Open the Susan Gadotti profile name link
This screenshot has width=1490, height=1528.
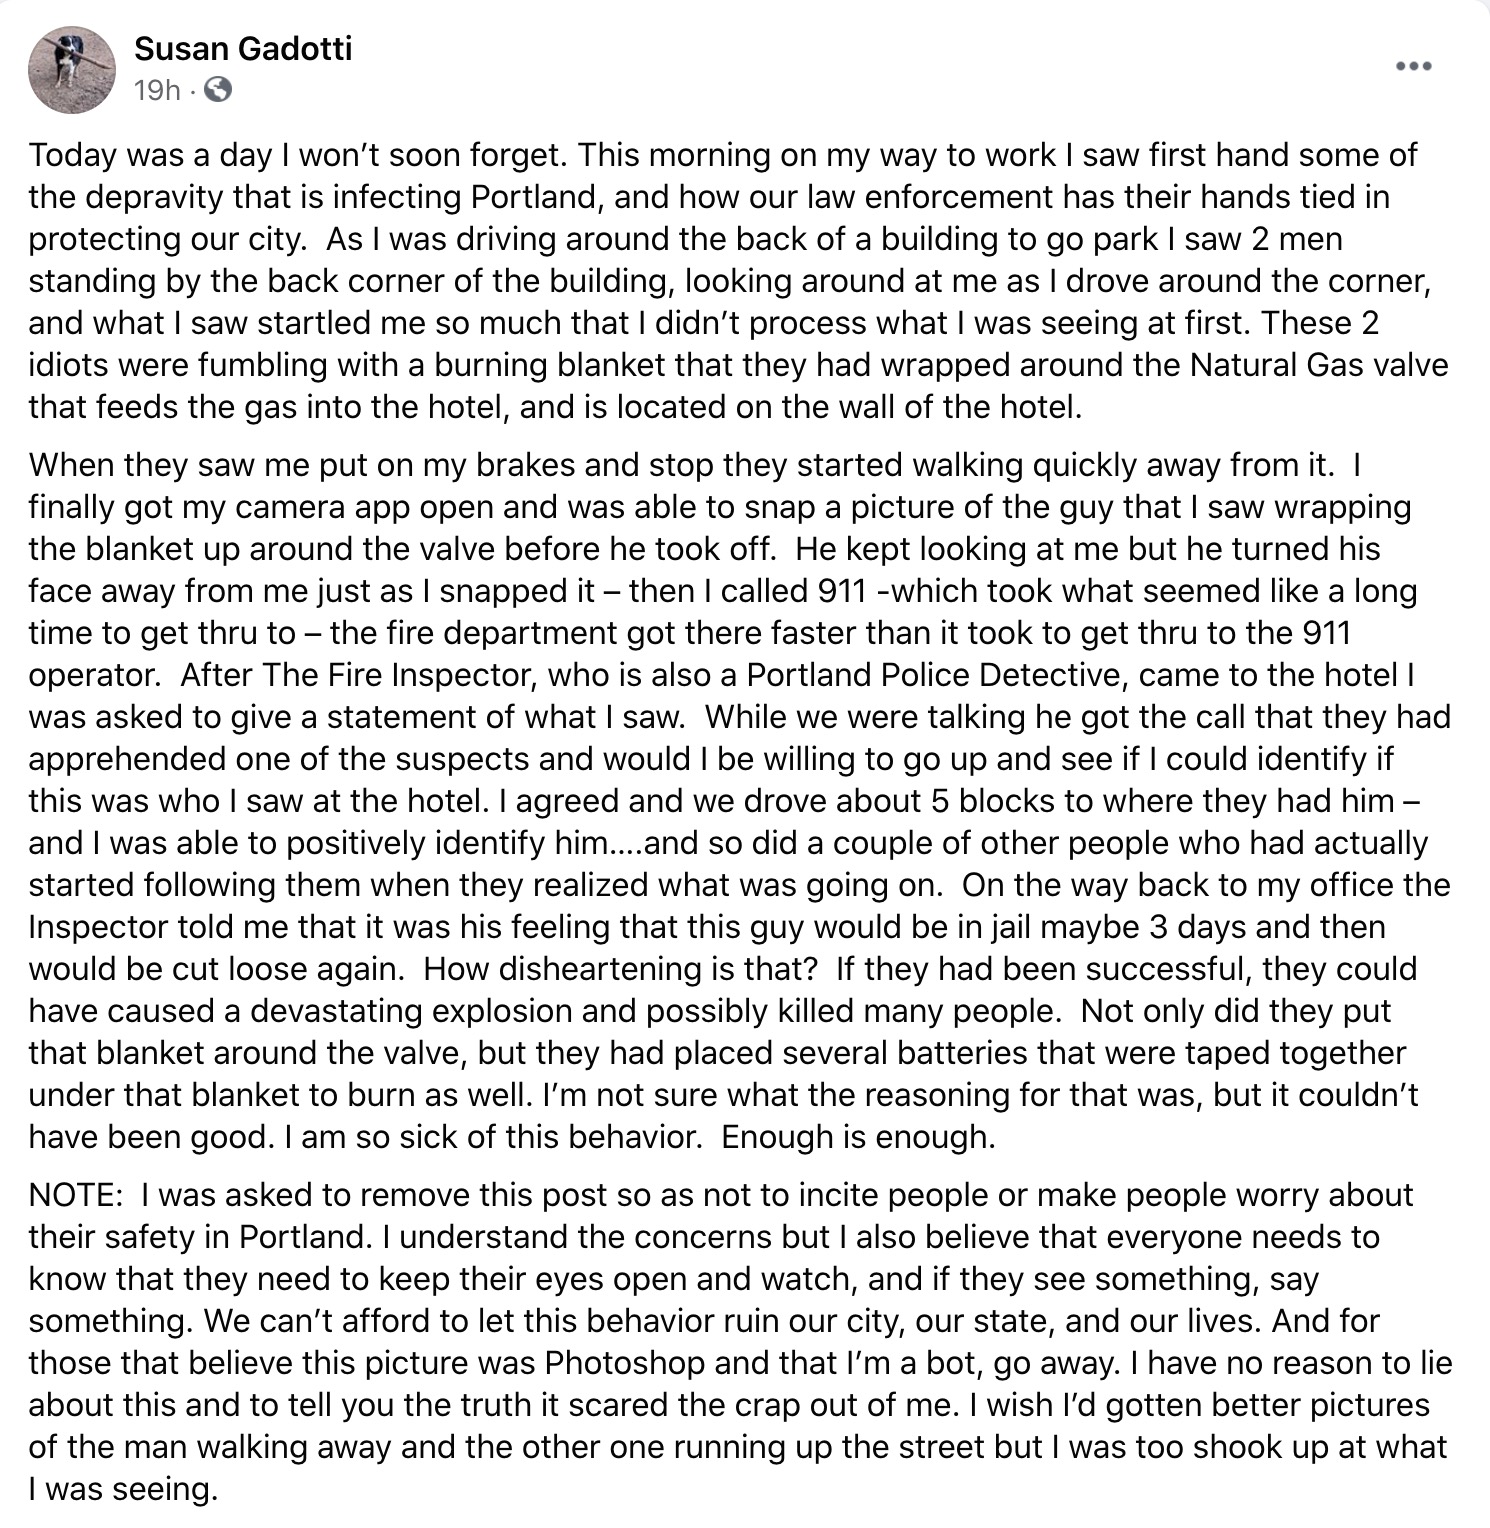pyautogui.click(x=243, y=48)
